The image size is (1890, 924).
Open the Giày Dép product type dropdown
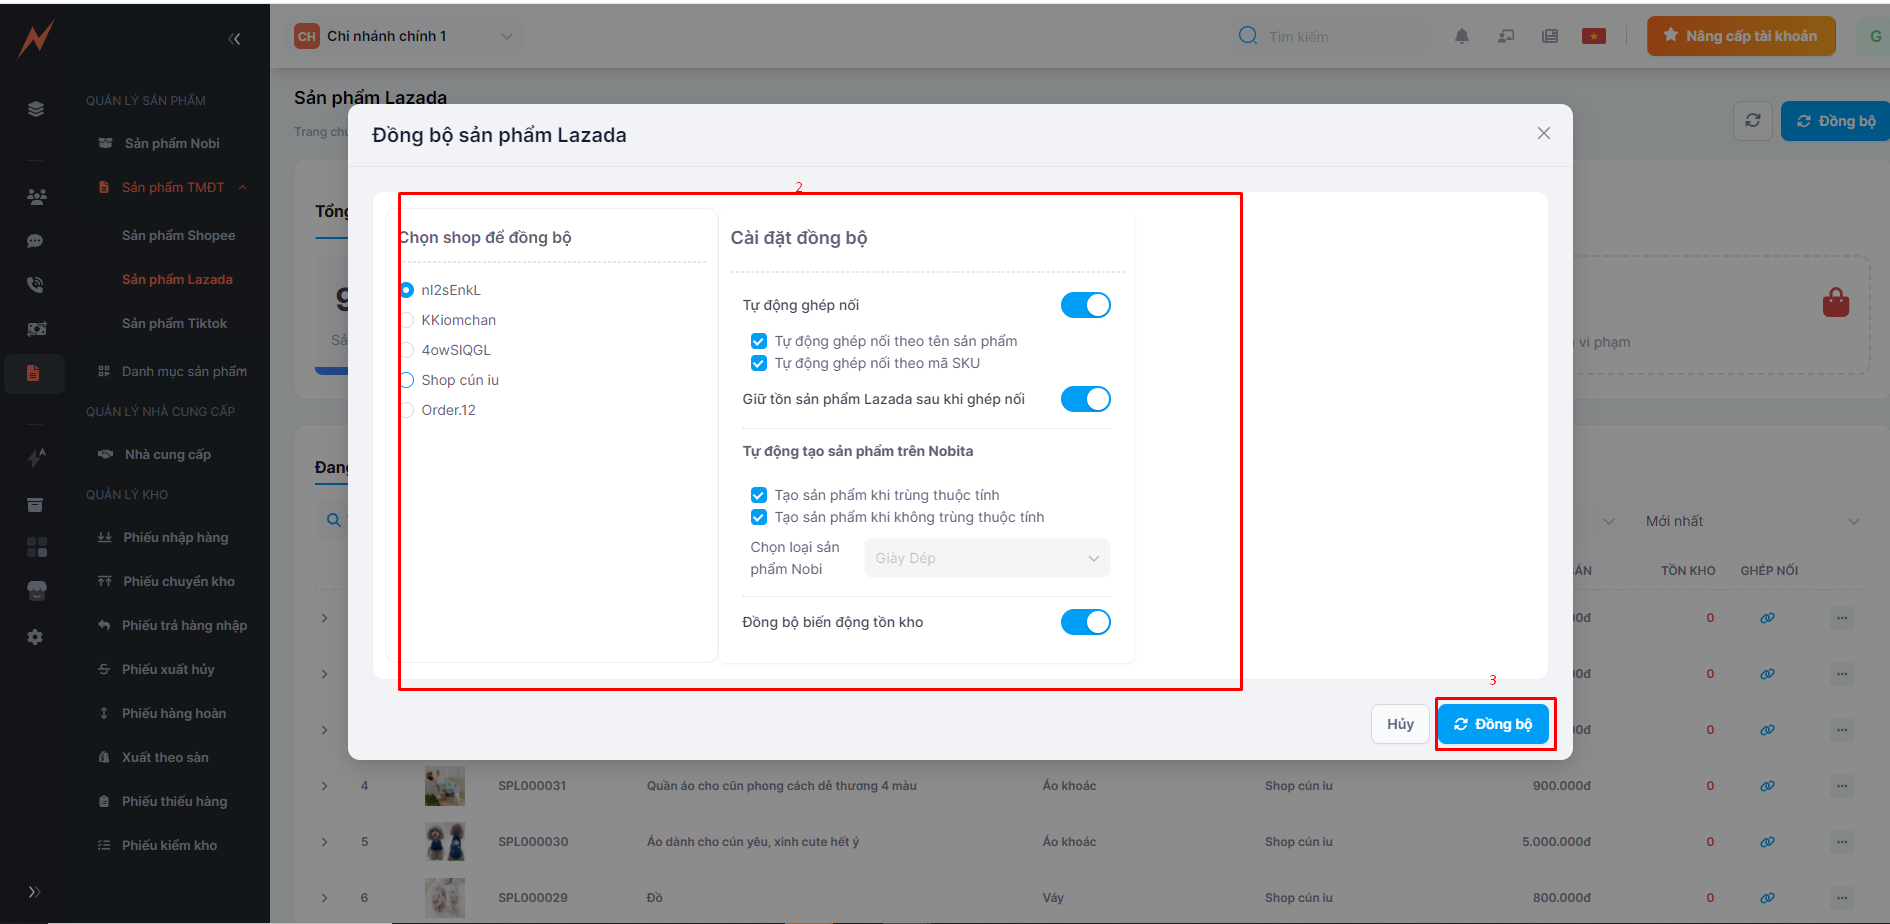[x=986, y=558]
